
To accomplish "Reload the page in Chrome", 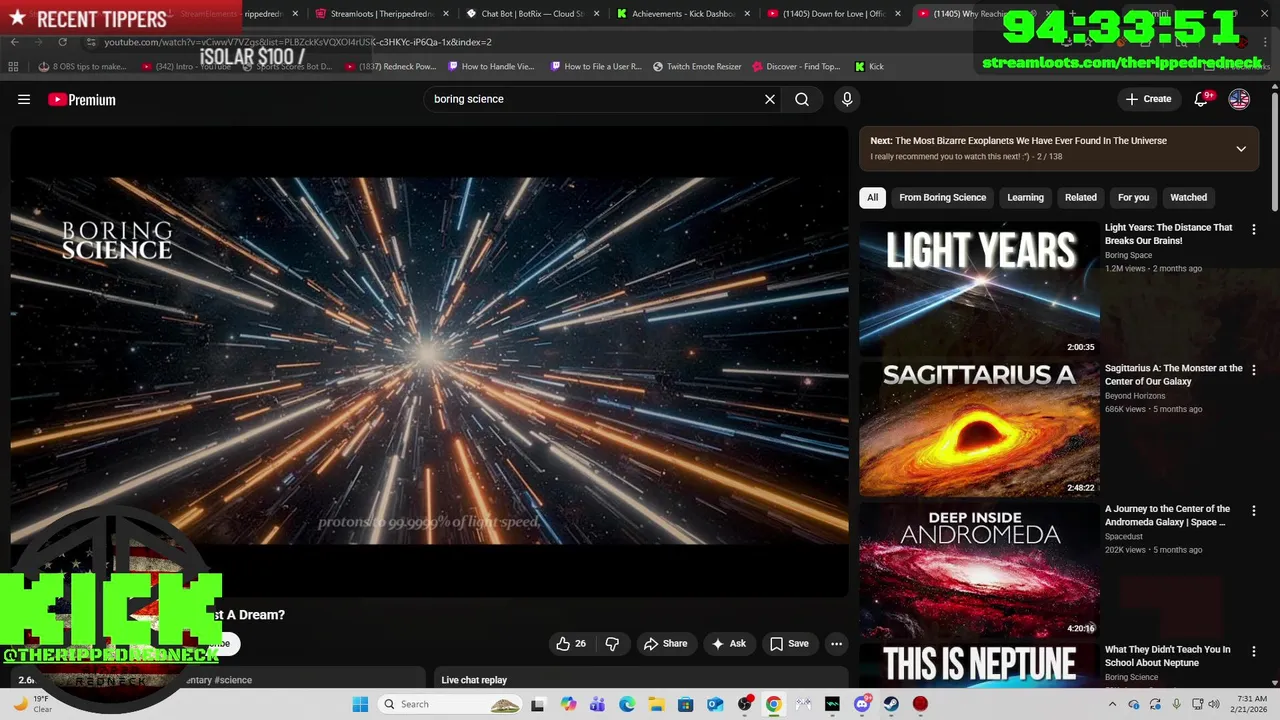I will click(62, 42).
